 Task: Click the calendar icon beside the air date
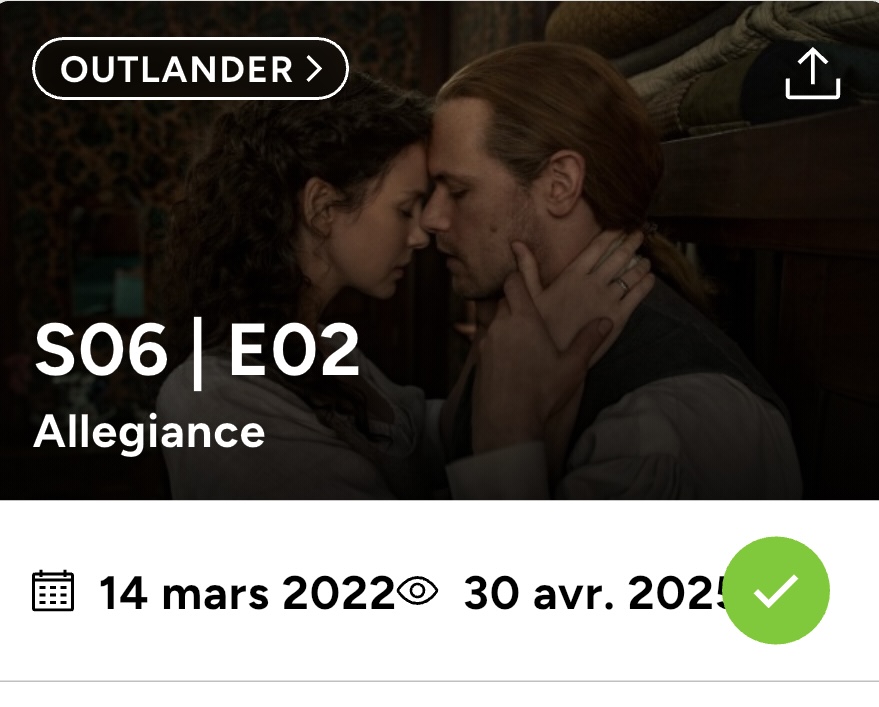point(53,590)
